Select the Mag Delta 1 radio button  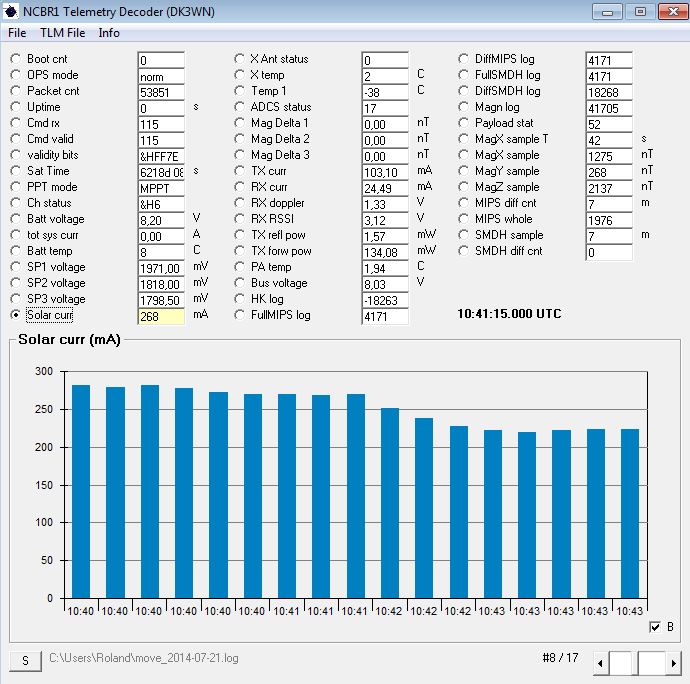(x=239, y=123)
